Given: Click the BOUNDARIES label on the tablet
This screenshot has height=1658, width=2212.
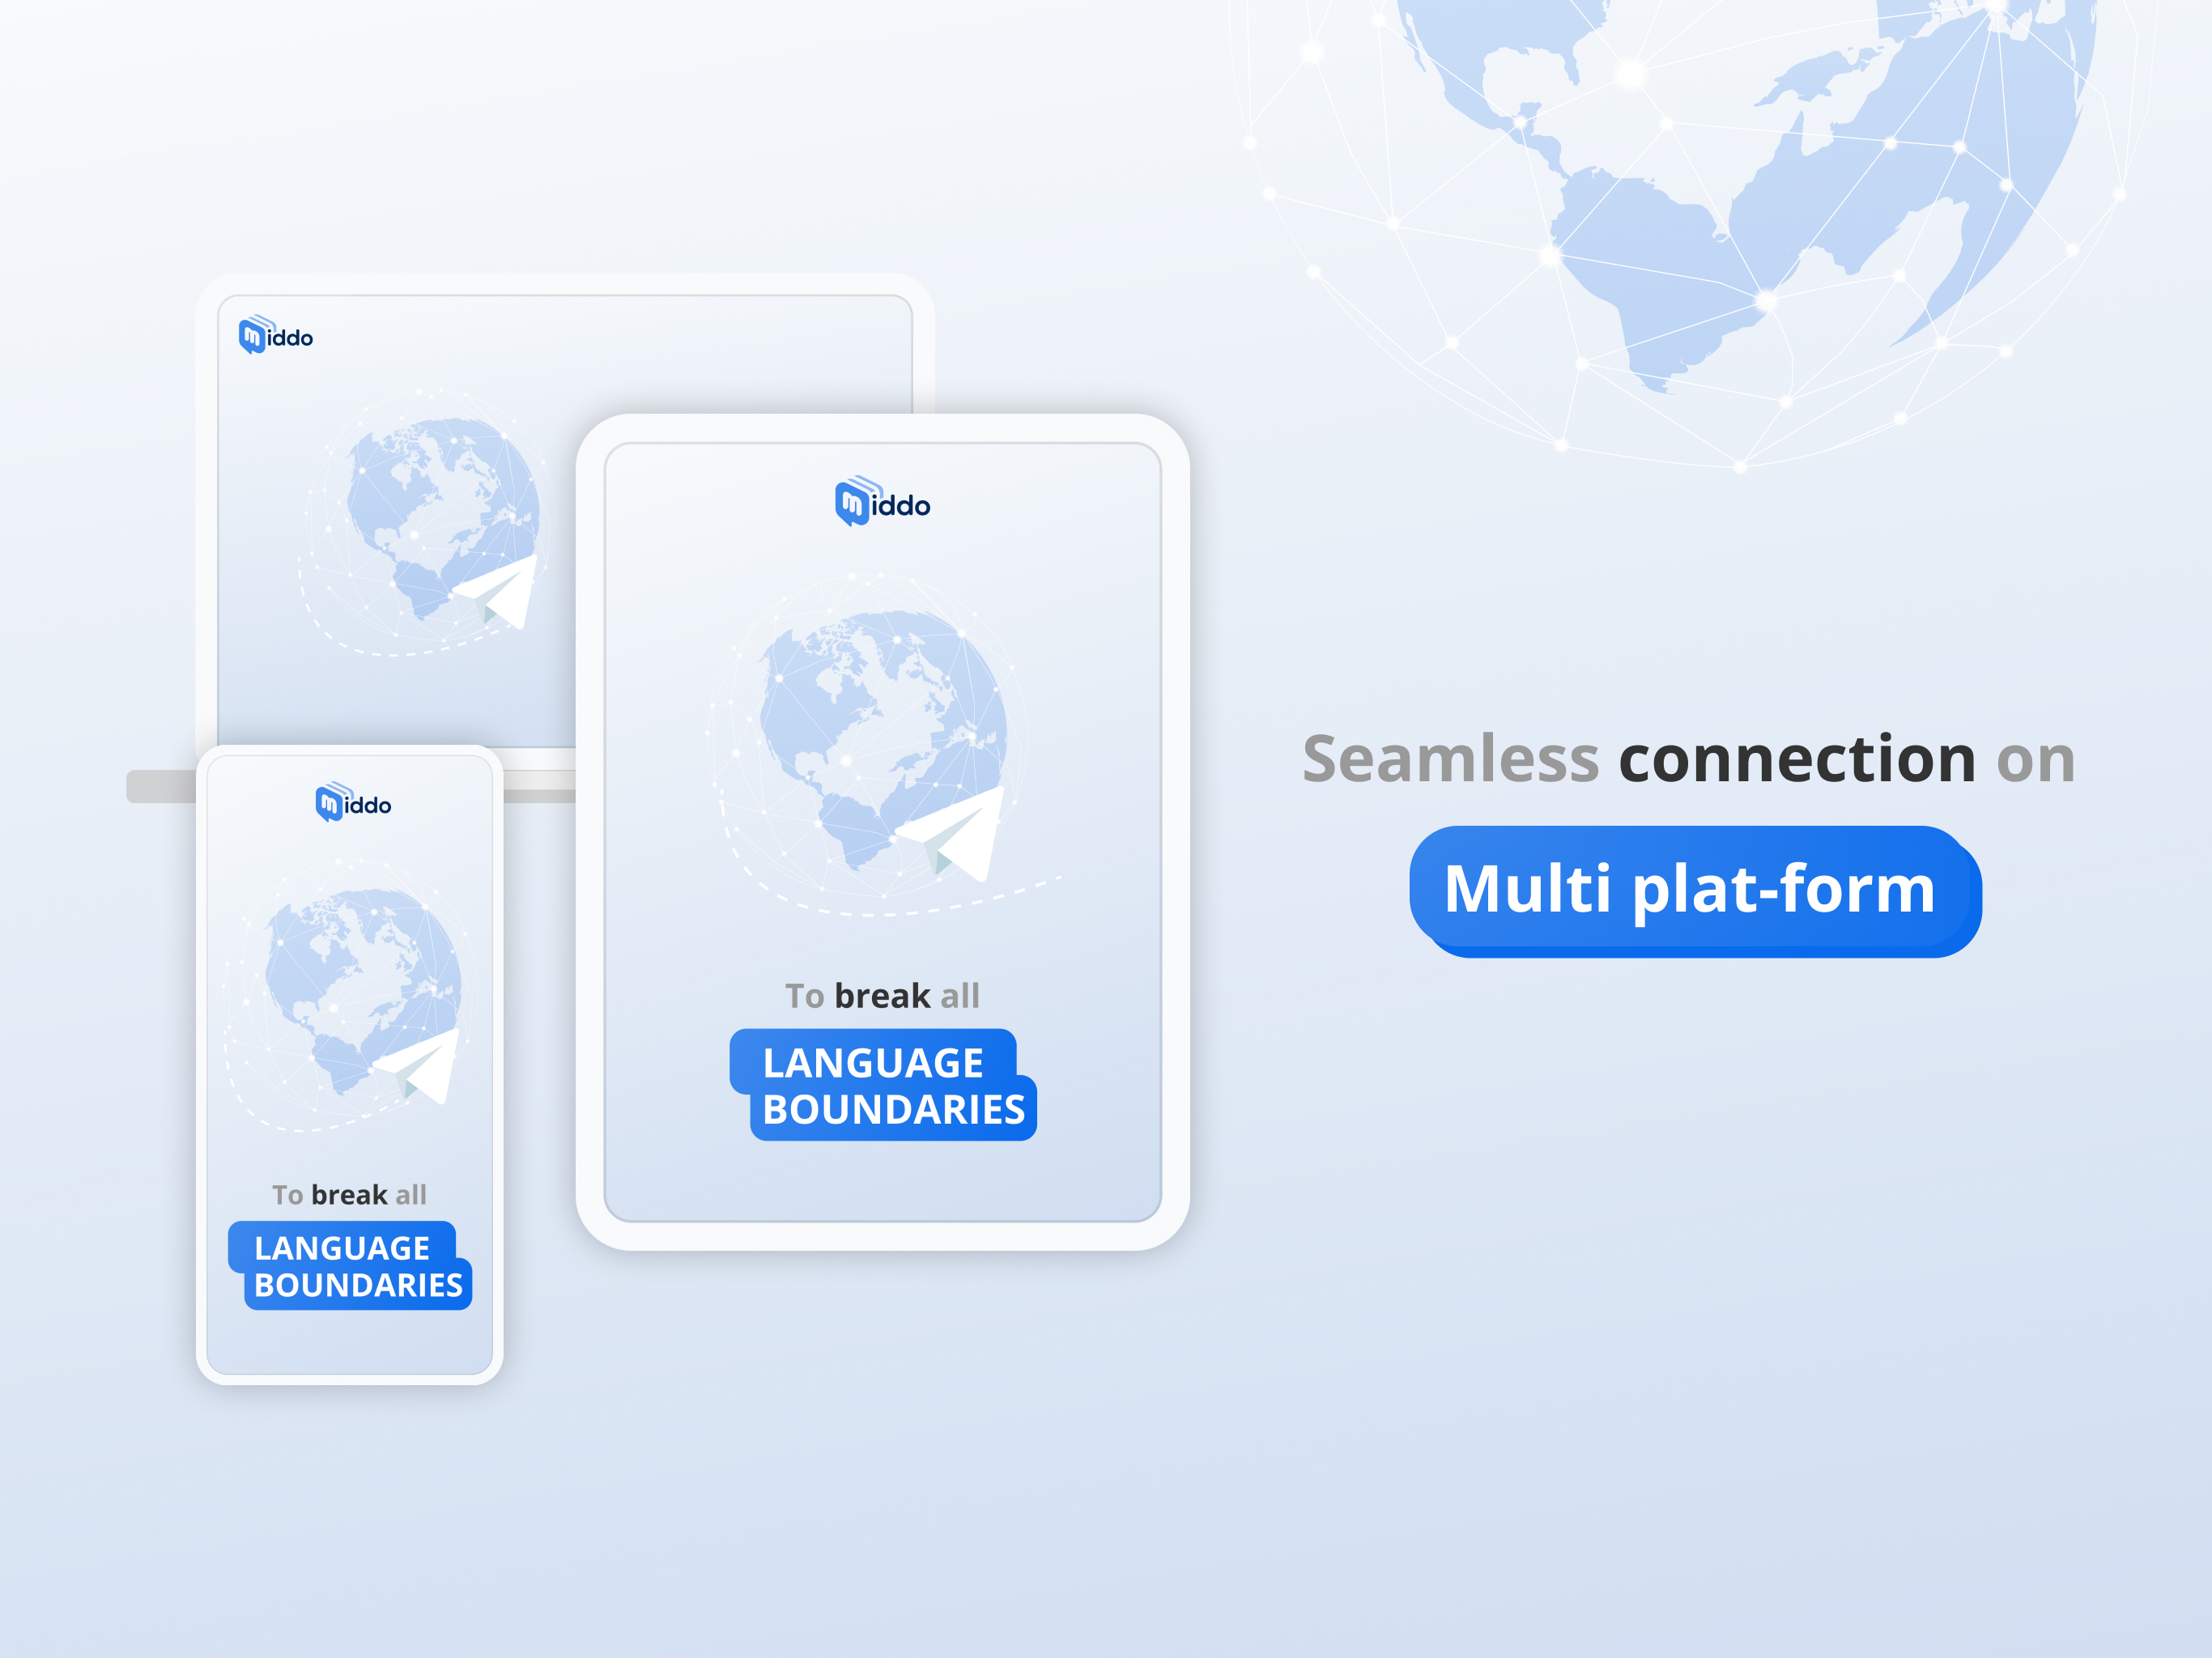Looking at the screenshot, I should coord(894,1109).
